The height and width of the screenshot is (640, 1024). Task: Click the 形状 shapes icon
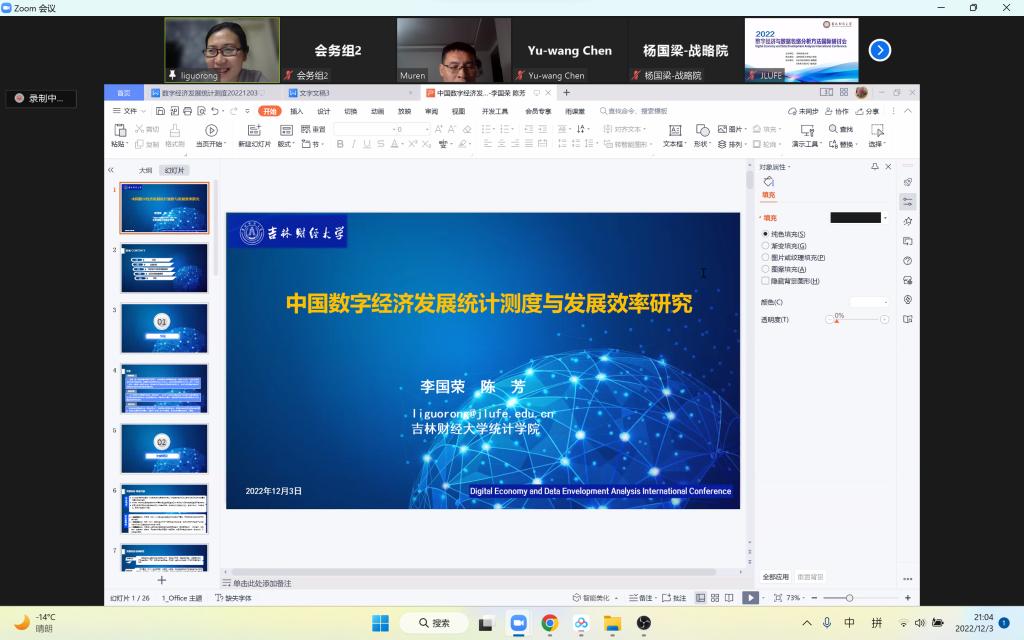pyautogui.click(x=702, y=129)
